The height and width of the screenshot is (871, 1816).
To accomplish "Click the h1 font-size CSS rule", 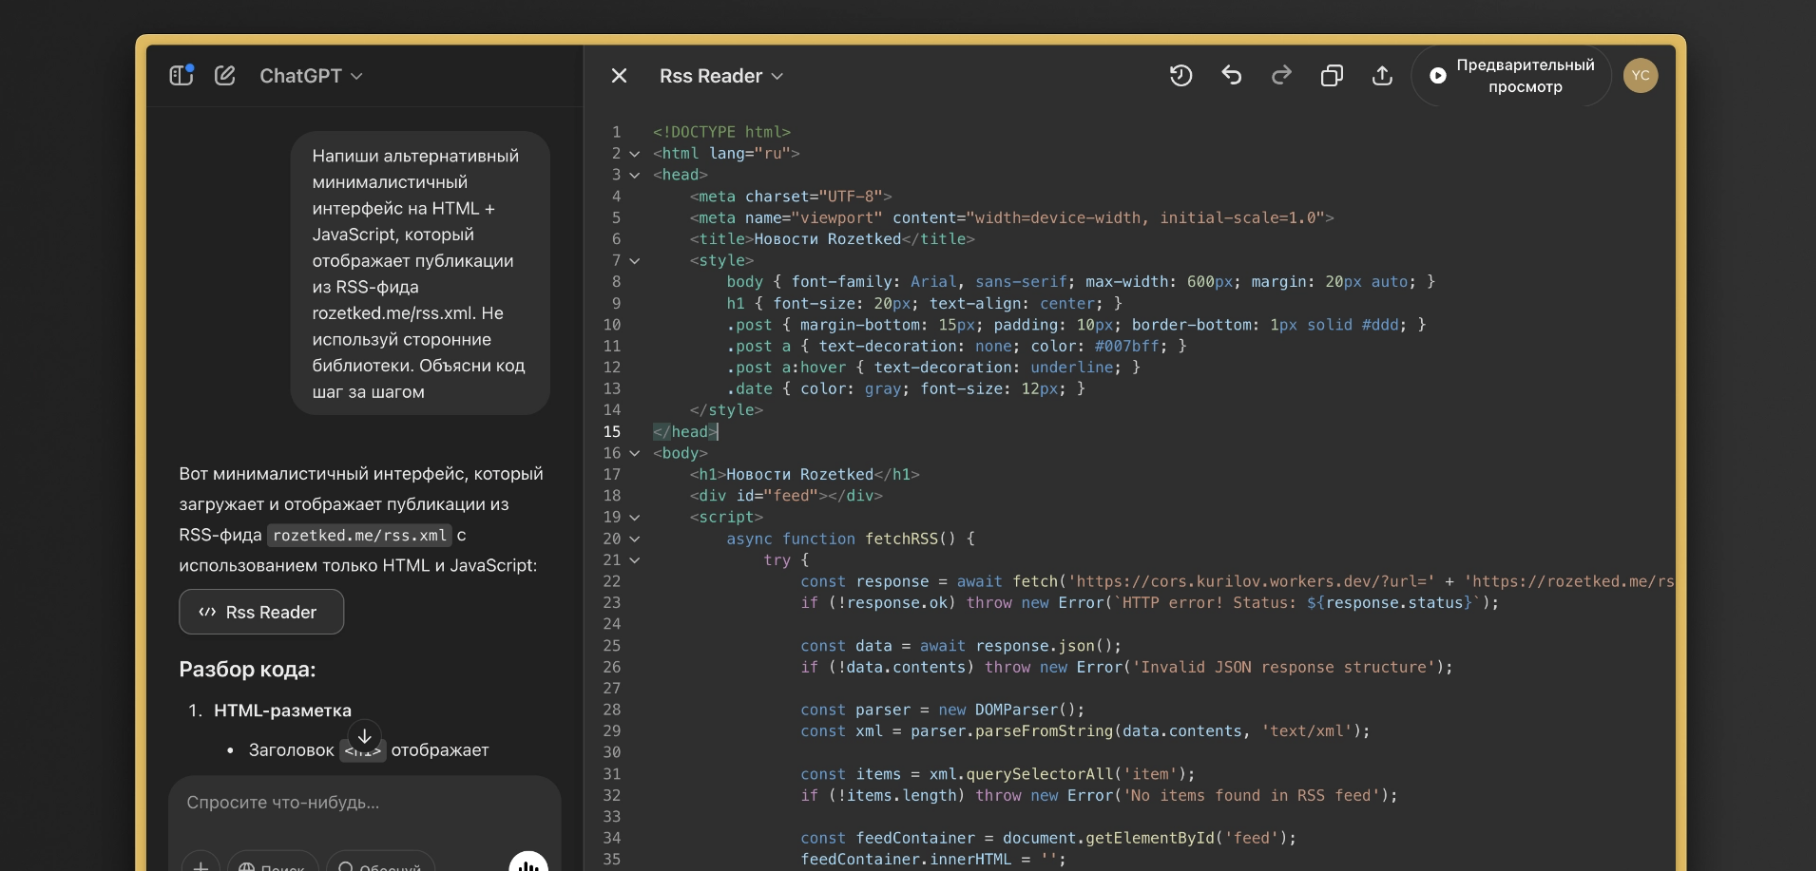I will click(x=924, y=304).
